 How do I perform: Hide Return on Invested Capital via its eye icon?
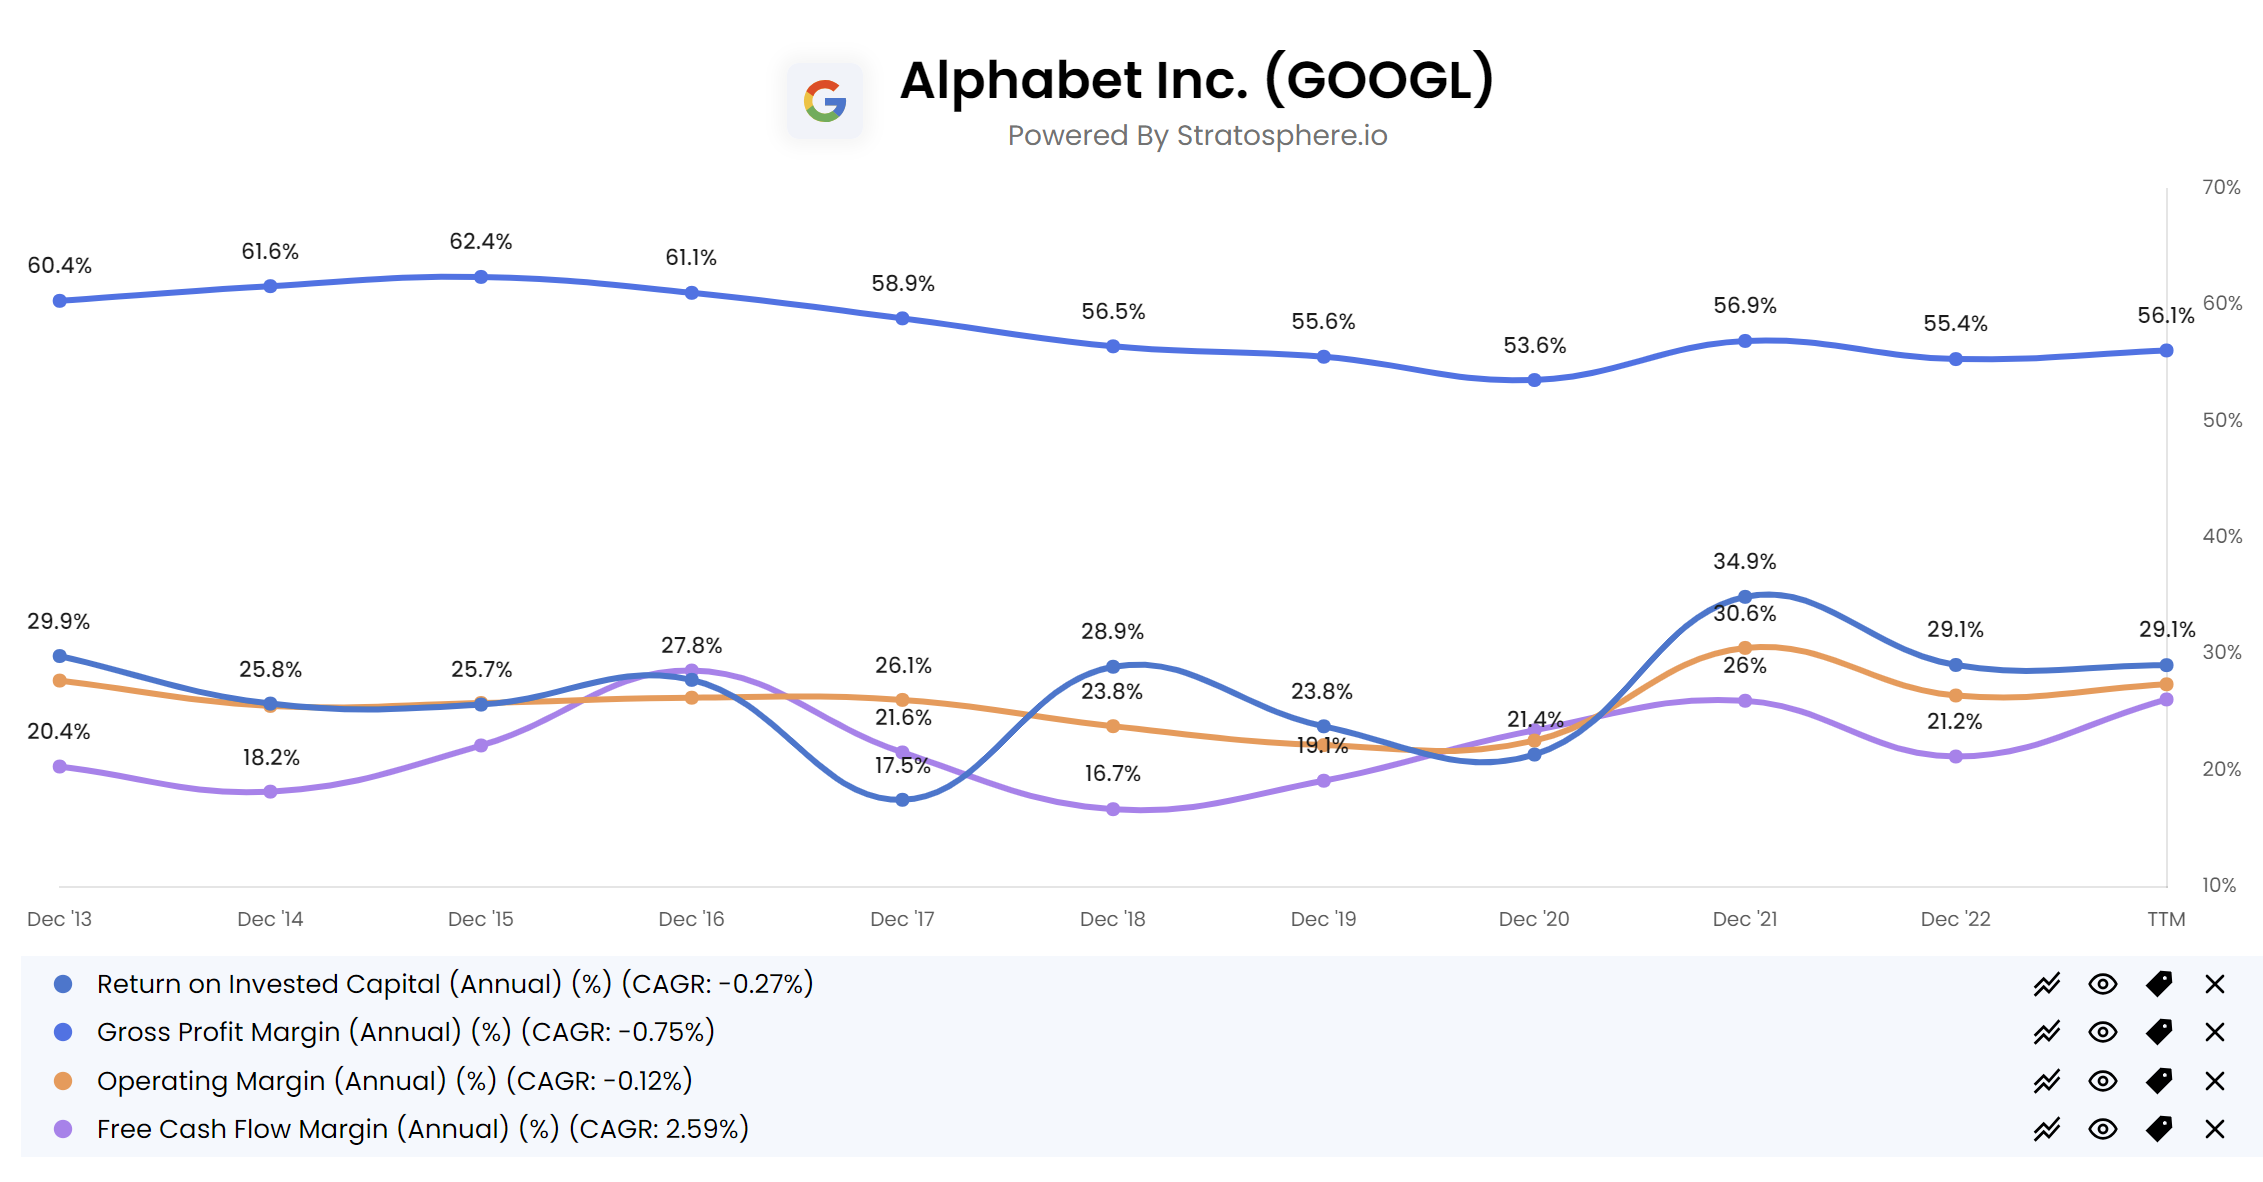click(2102, 985)
